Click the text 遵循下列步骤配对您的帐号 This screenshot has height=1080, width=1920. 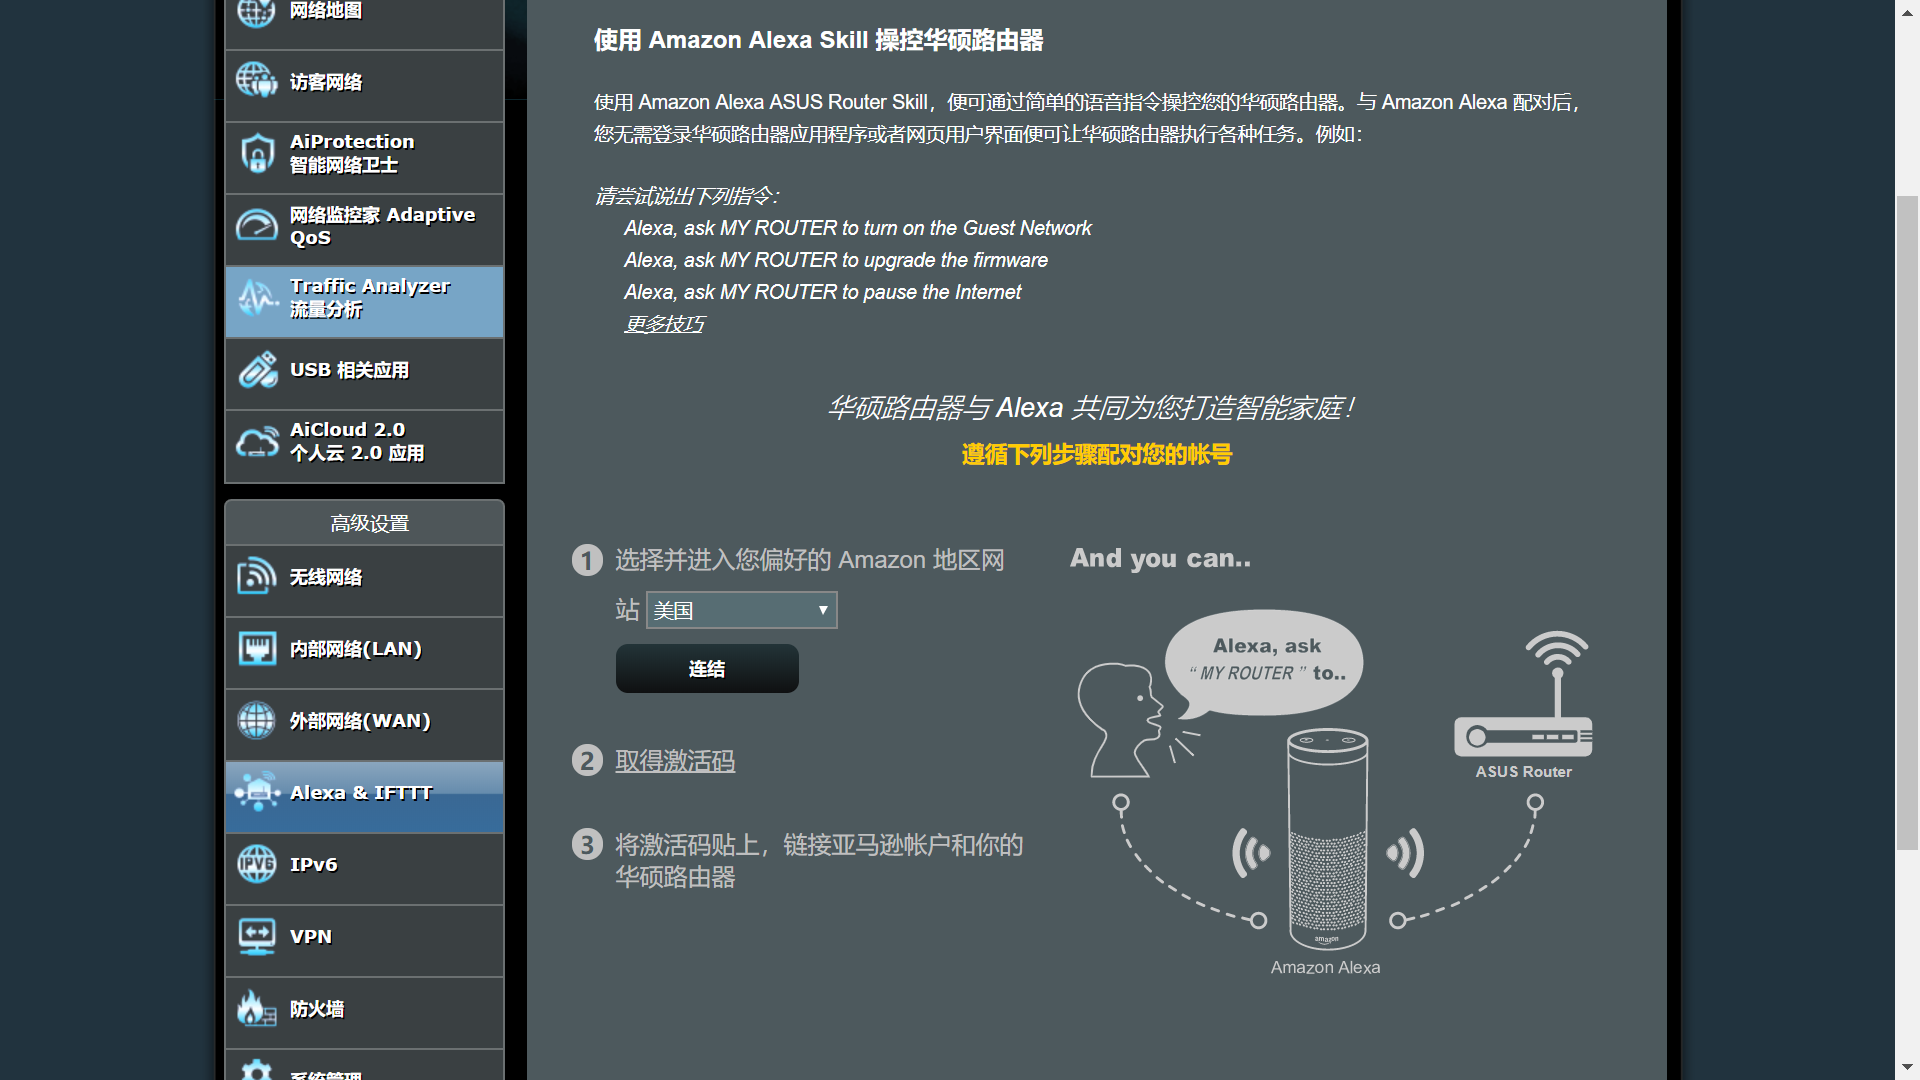click(x=1096, y=455)
